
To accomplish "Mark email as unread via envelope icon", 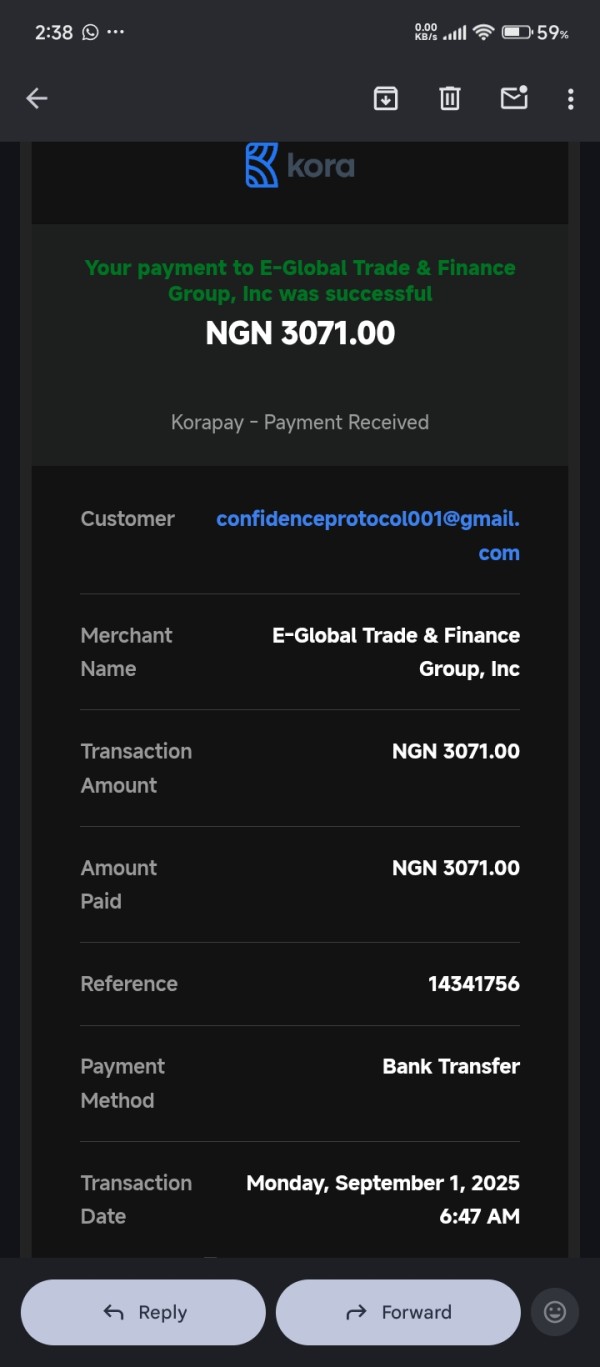I will pos(514,97).
